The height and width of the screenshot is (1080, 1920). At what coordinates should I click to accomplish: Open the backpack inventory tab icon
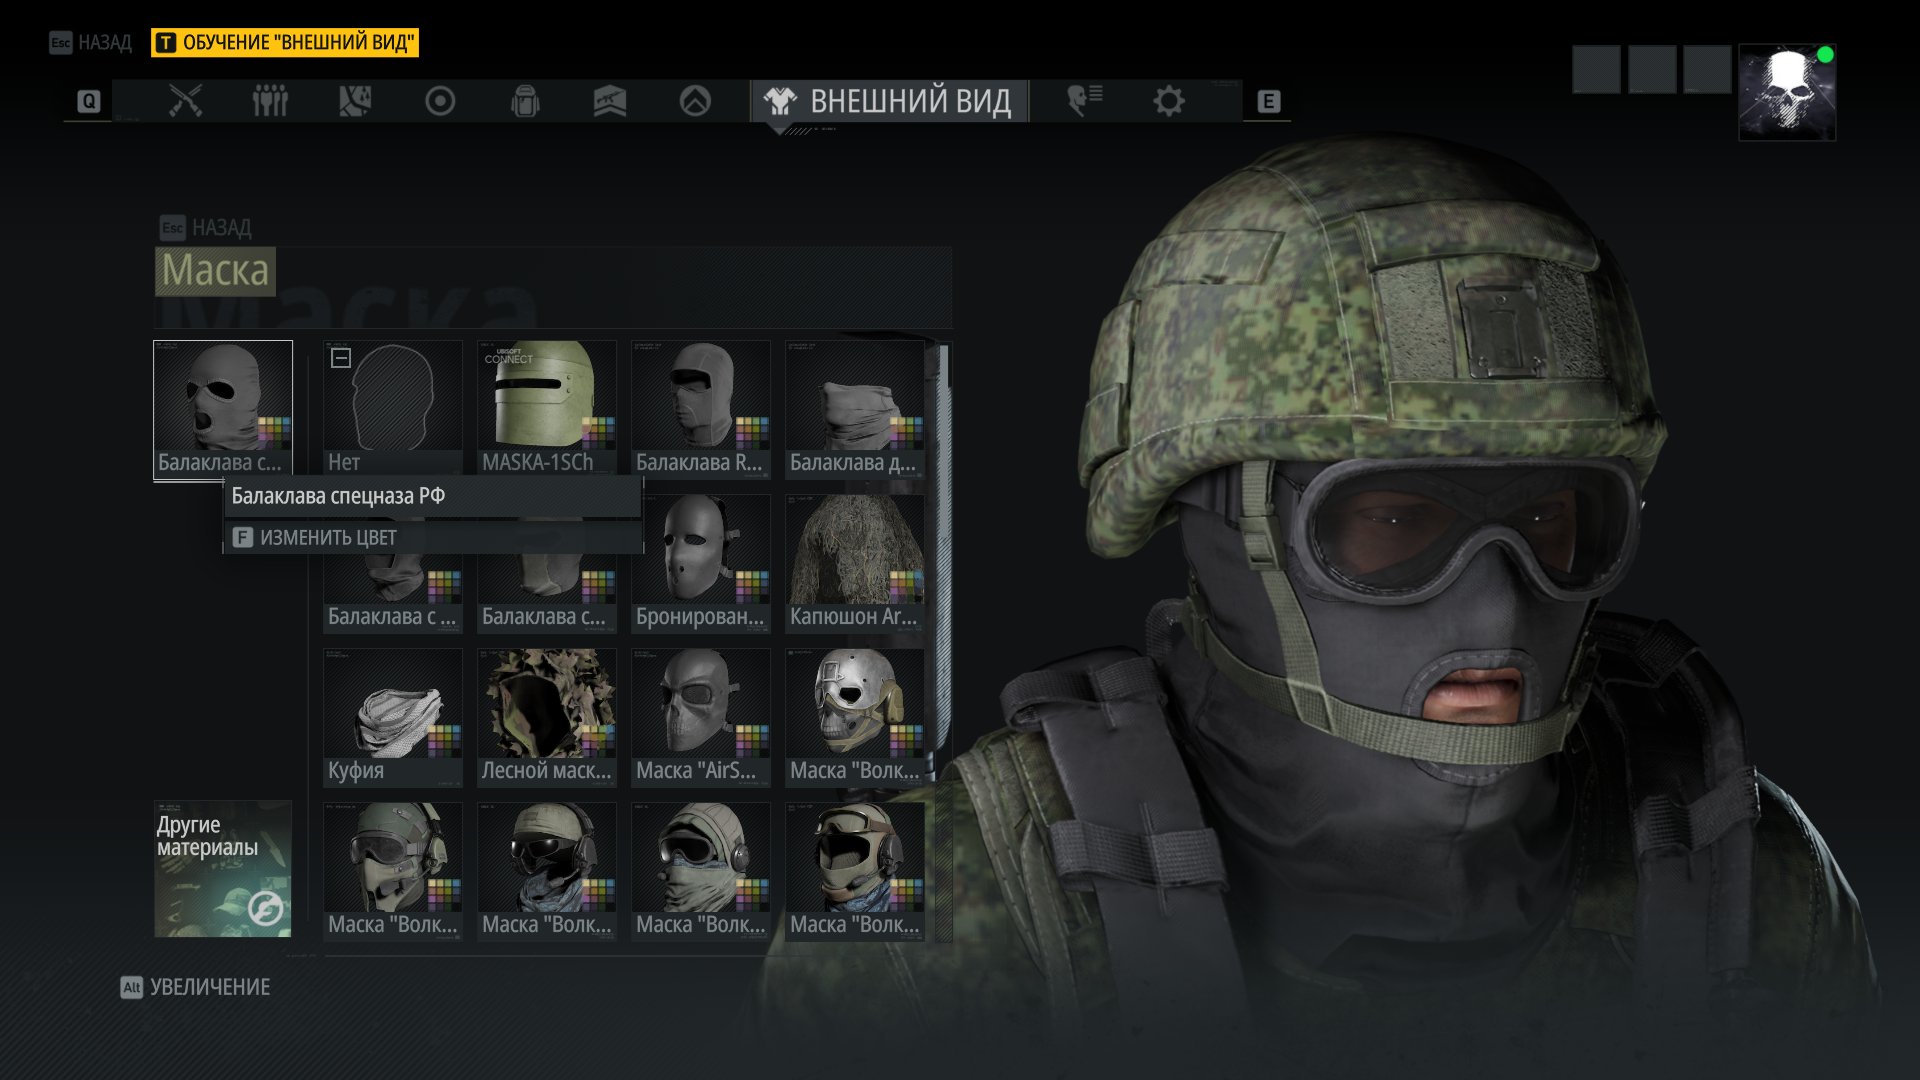pyautogui.click(x=525, y=101)
